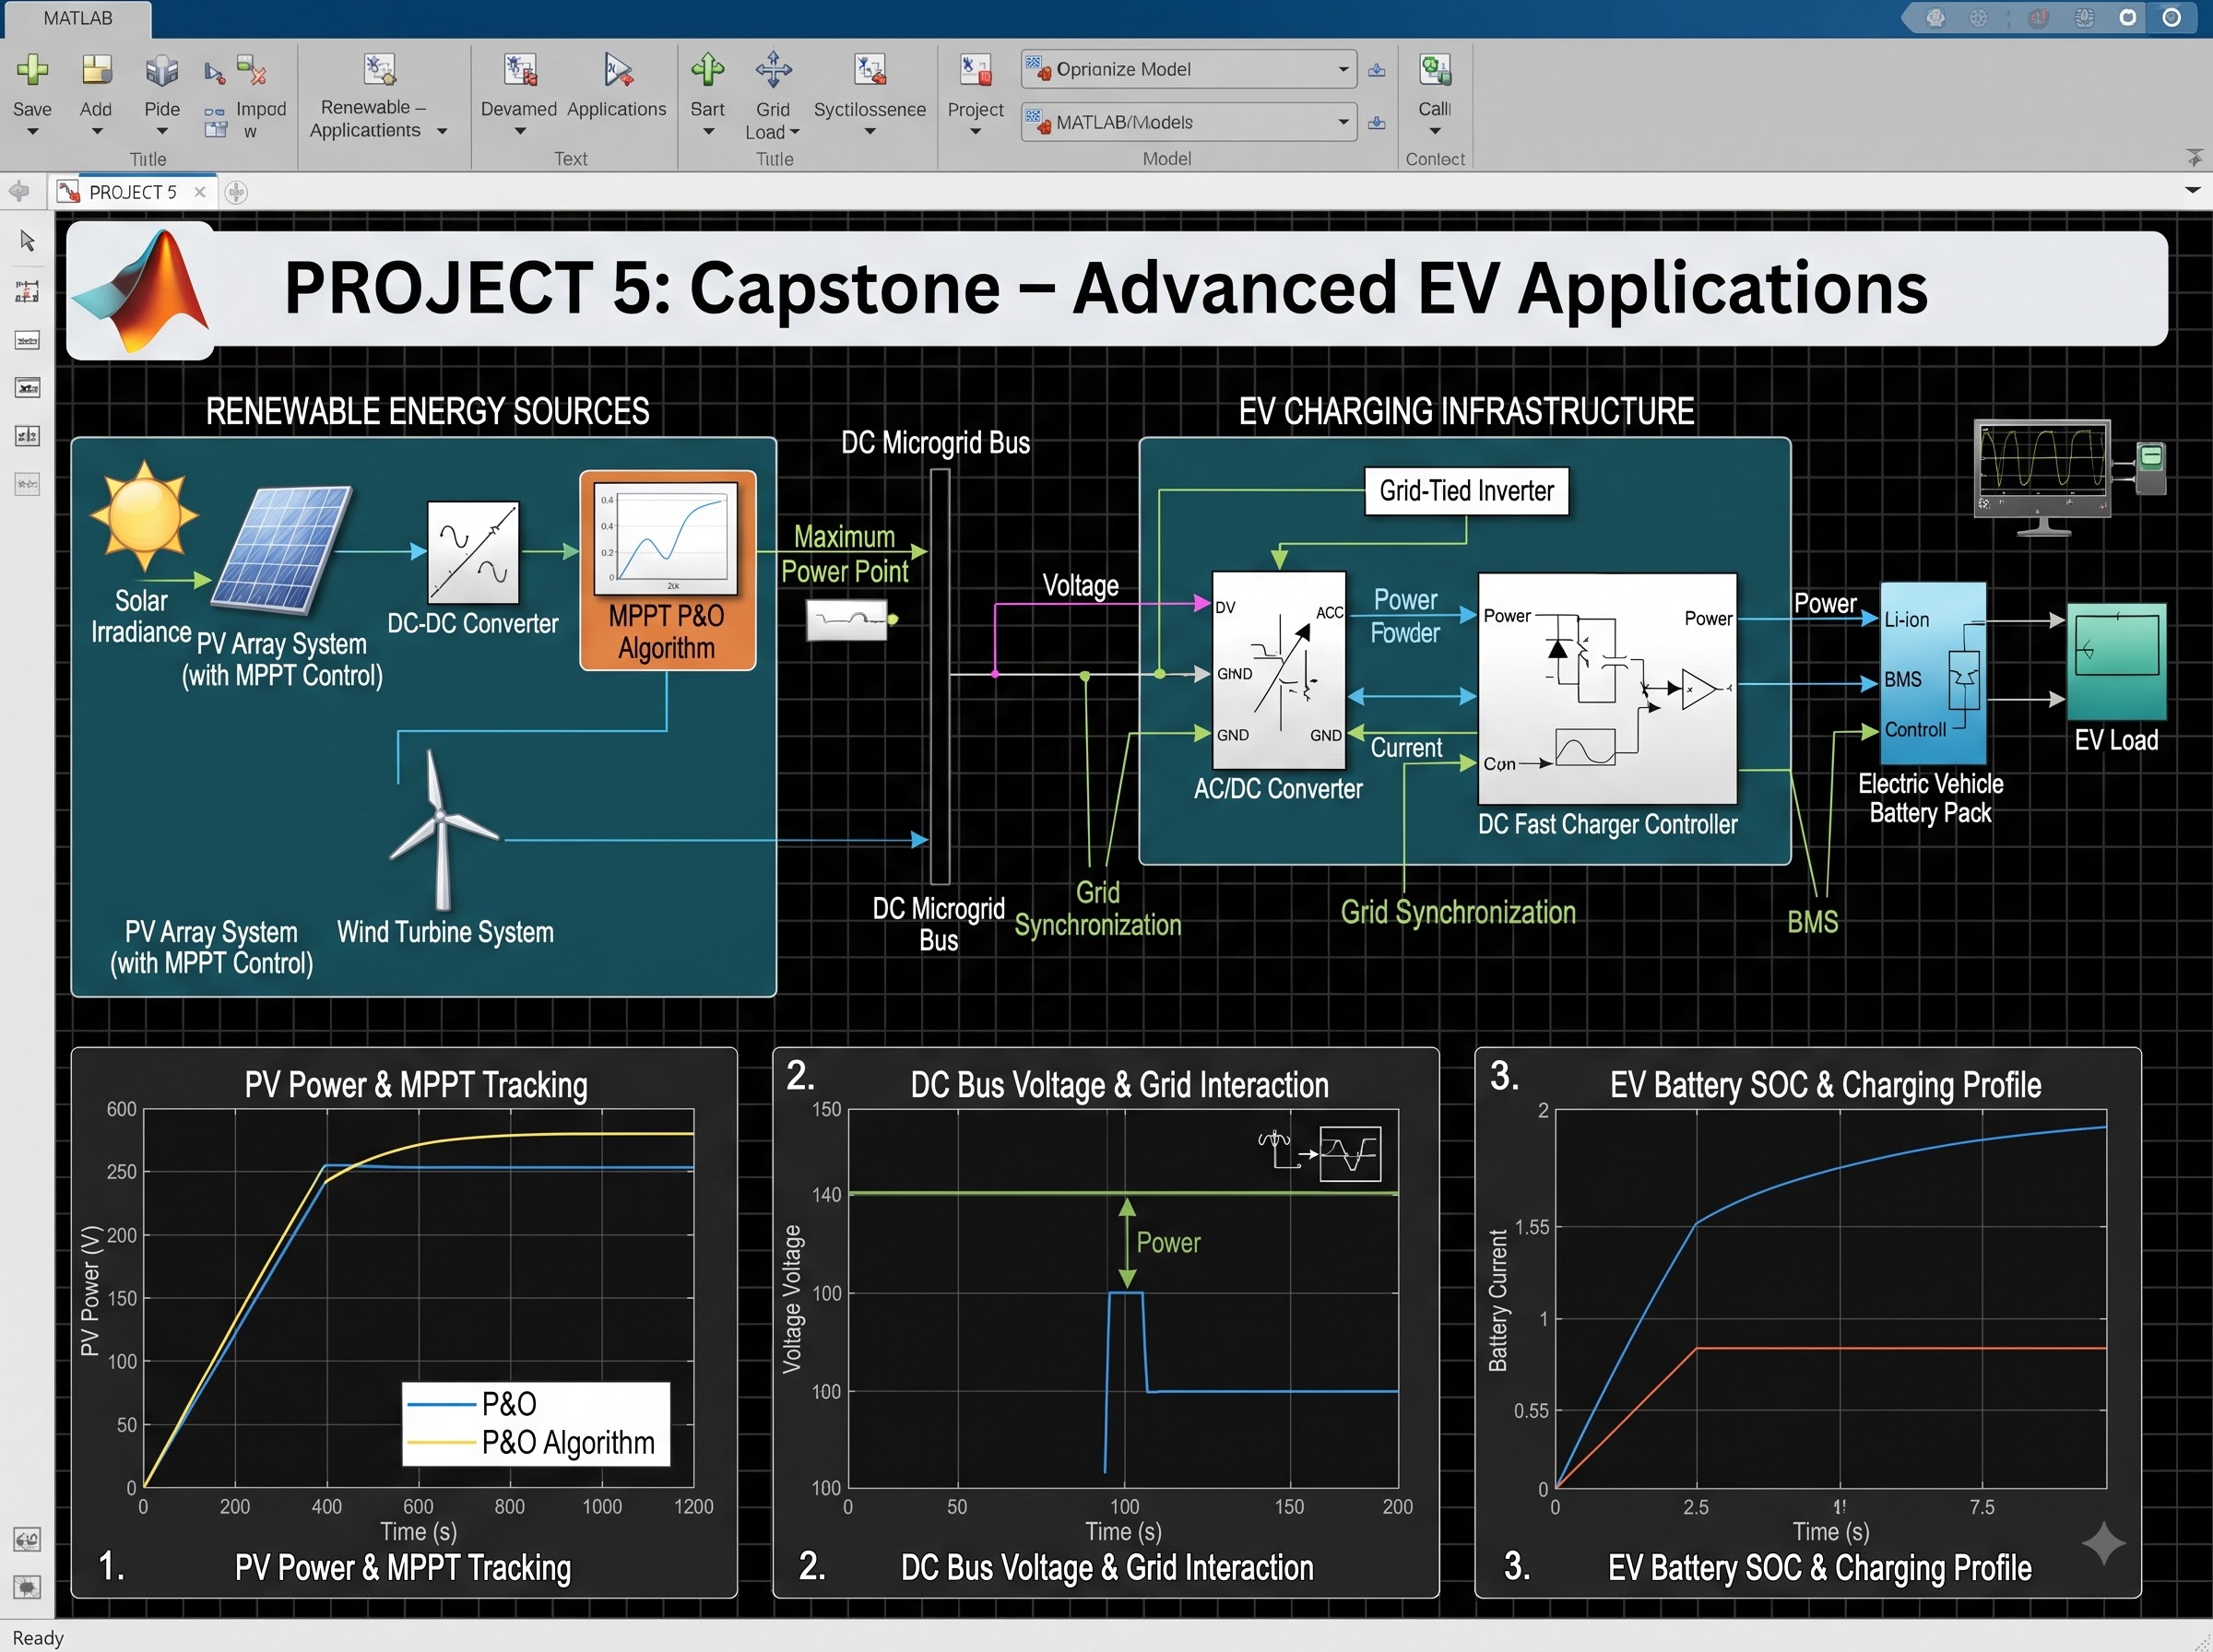
Task: Click the Syctilossence toolbar icon
Action: coord(870,70)
